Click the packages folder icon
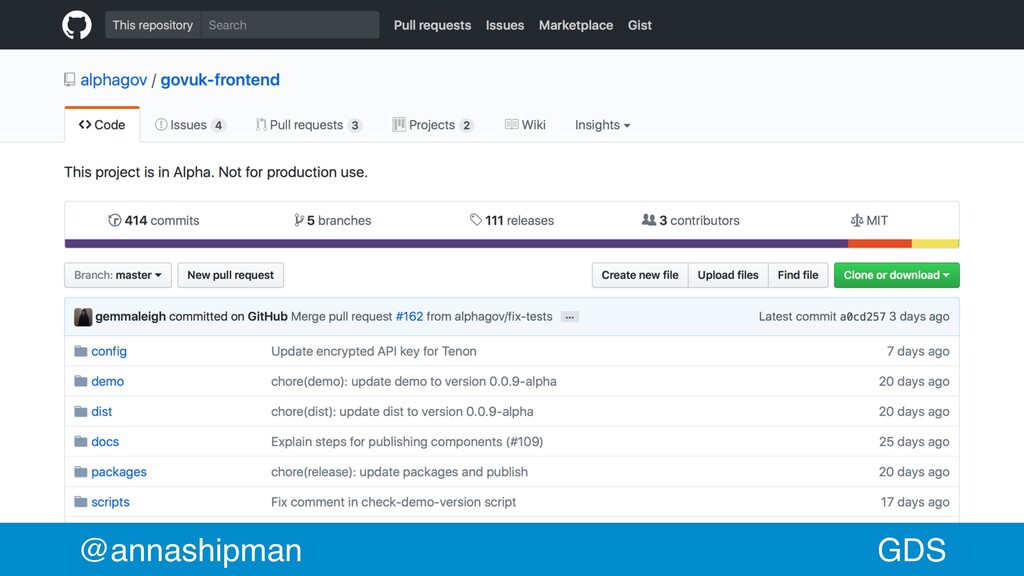Screen dimensions: 1024x576 click(x=81, y=472)
